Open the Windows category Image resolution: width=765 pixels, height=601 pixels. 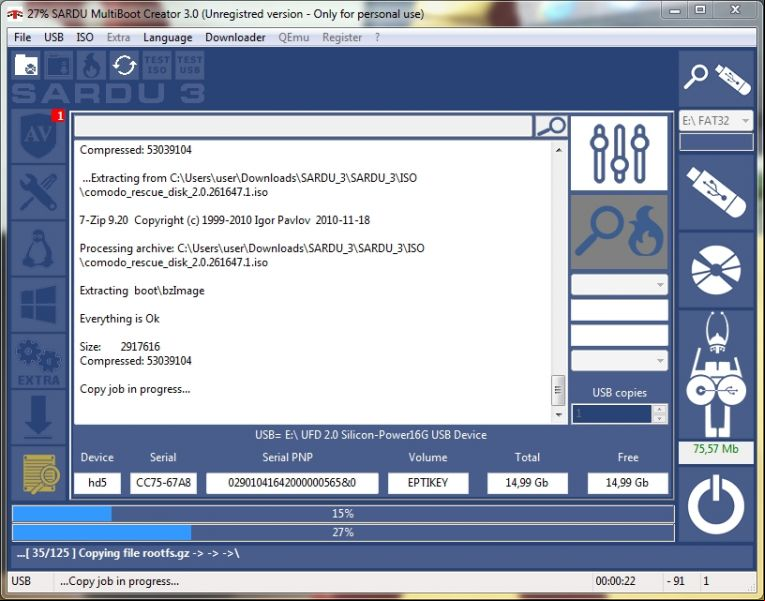pyautogui.click(x=39, y=305)
